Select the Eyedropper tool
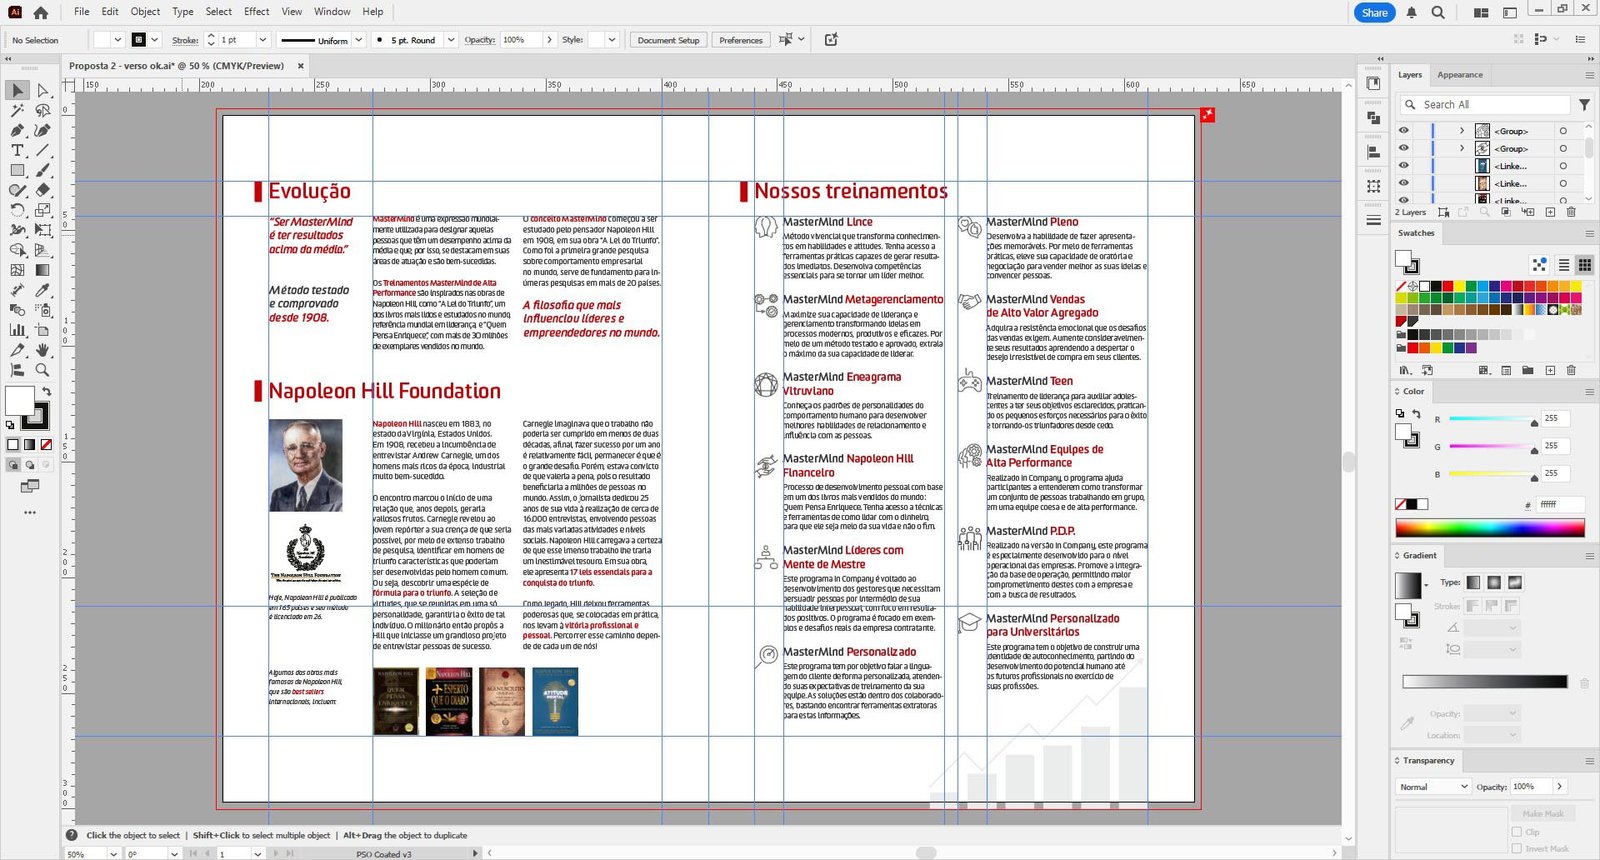 [42, 290]
